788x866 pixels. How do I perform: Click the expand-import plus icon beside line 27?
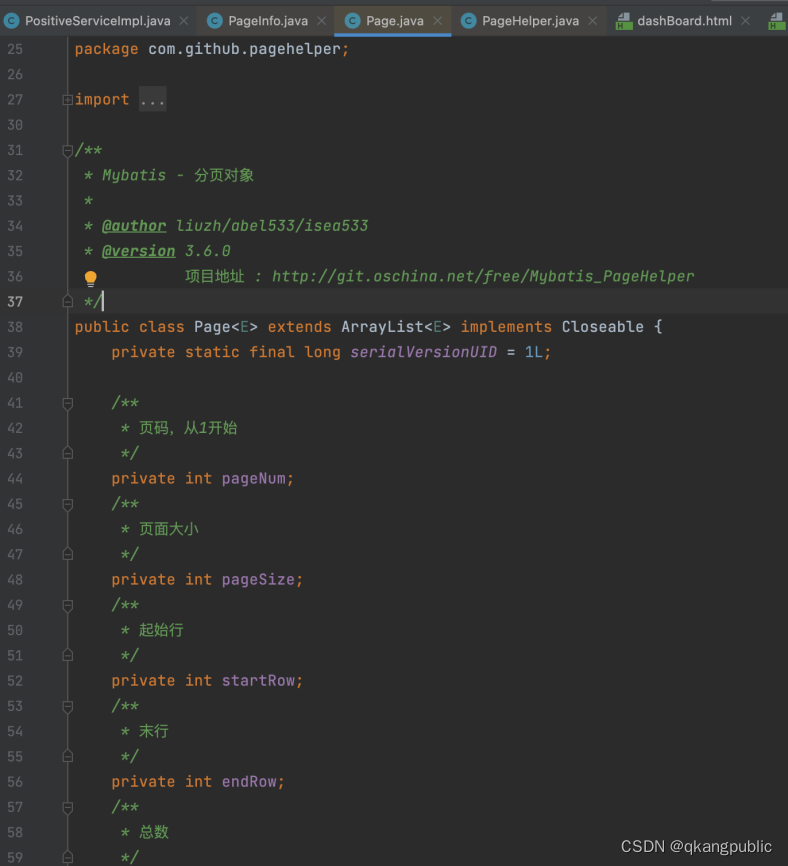(x=66, y=99)
